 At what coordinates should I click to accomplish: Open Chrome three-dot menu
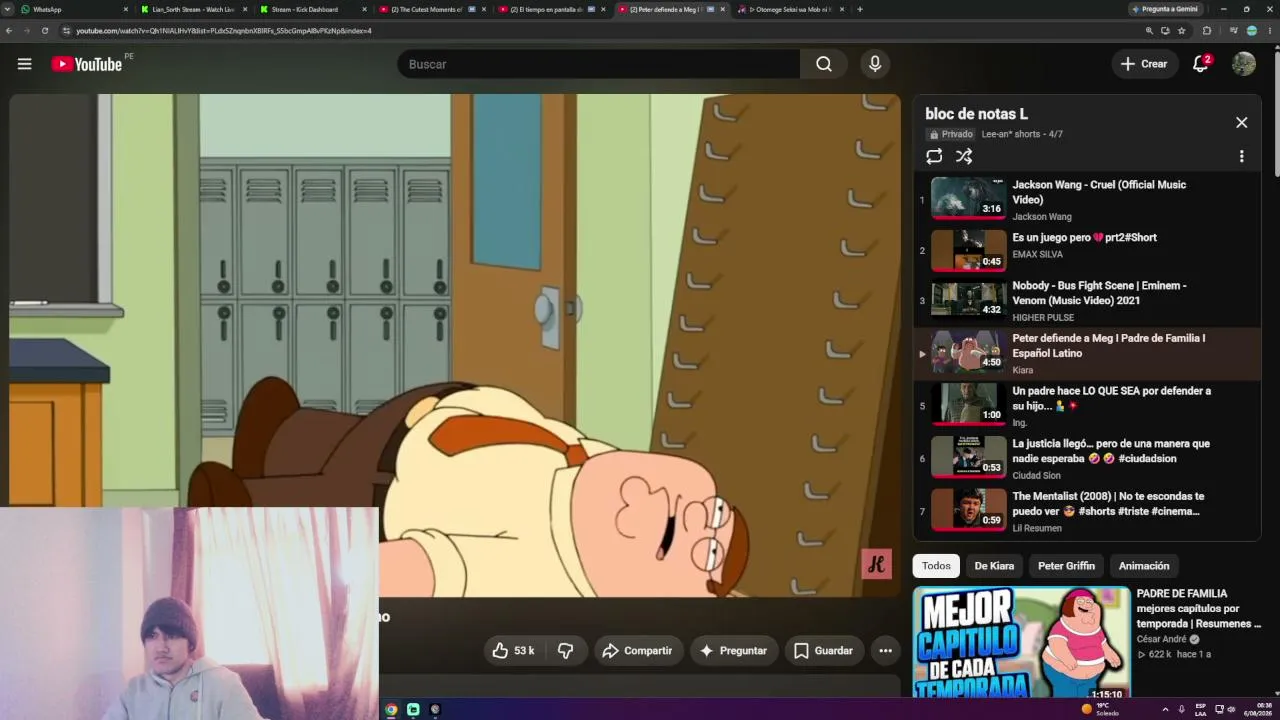coord(1270,31)
